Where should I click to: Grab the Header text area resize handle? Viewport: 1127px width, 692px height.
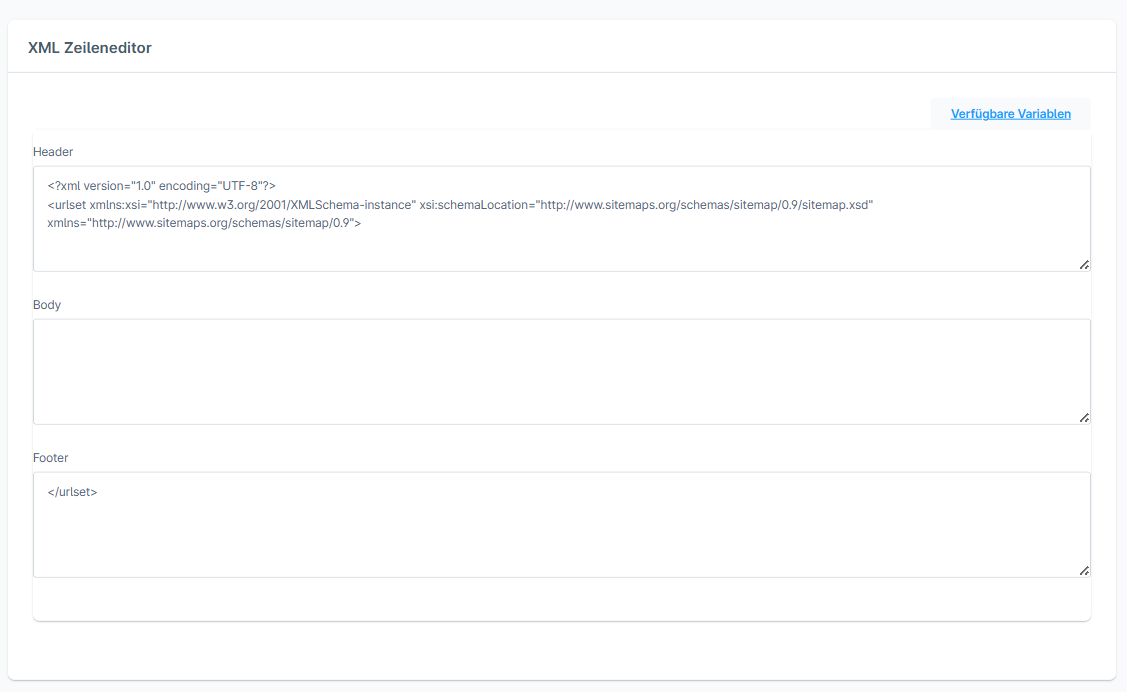[x=1084, y=265]
